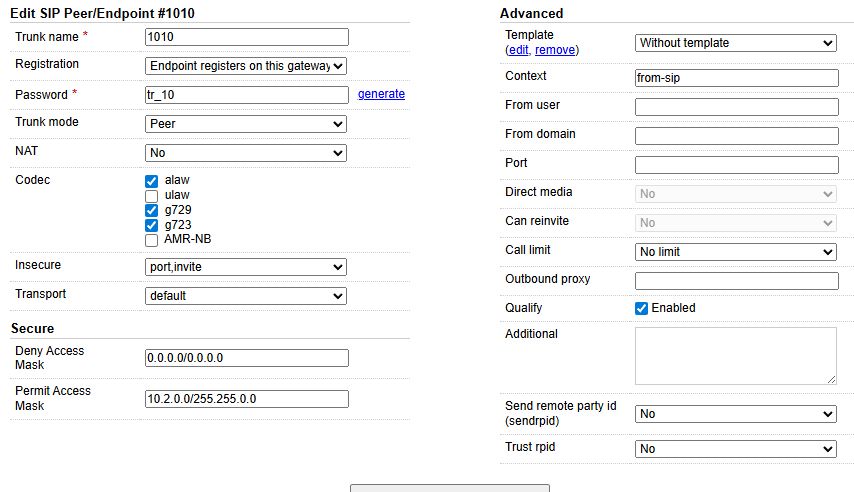Click the generate password link
The height and width of the screenshot is (492, 854).
click(381, 94)
